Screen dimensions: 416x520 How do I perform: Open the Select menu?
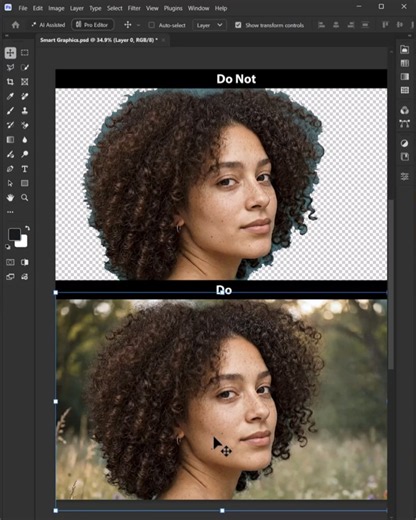115,8
